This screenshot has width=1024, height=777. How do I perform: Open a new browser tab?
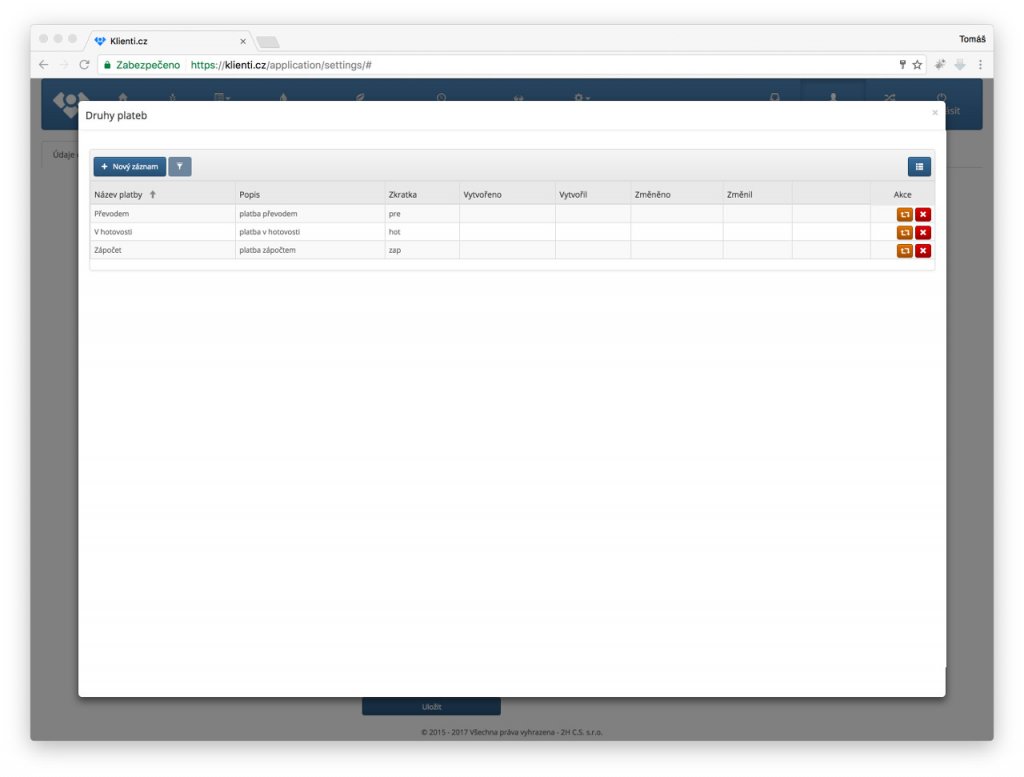(268, 42)
